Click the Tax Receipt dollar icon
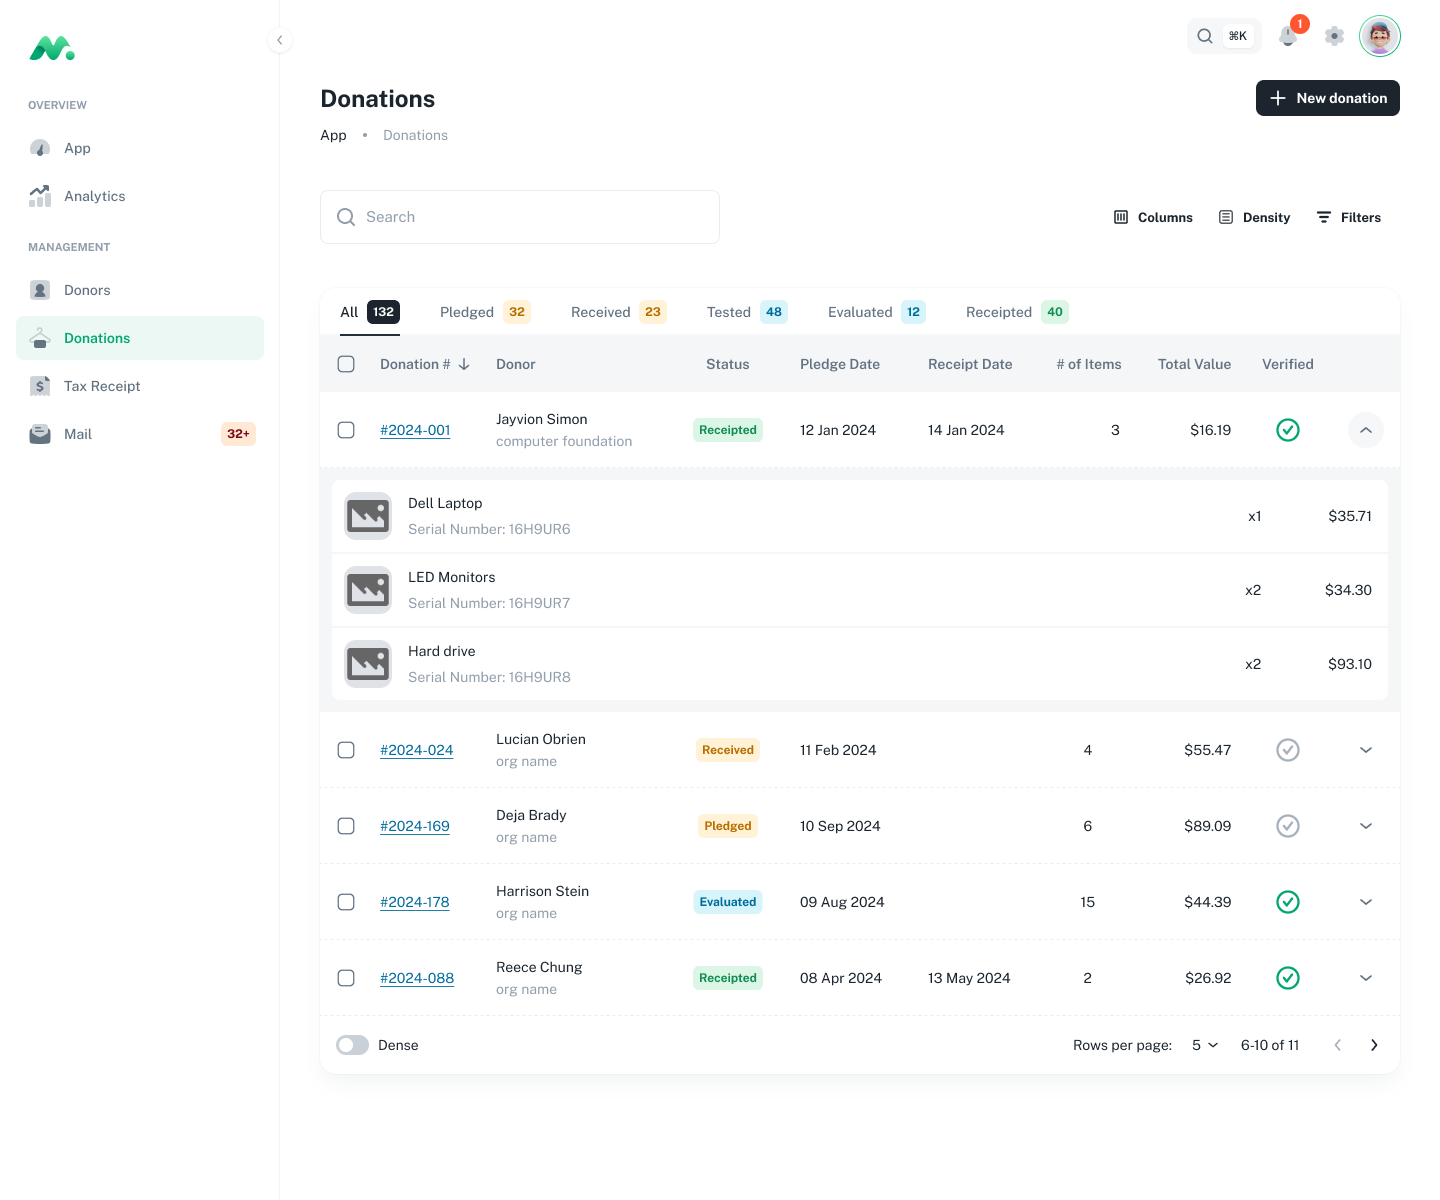 tap(40, 385)
